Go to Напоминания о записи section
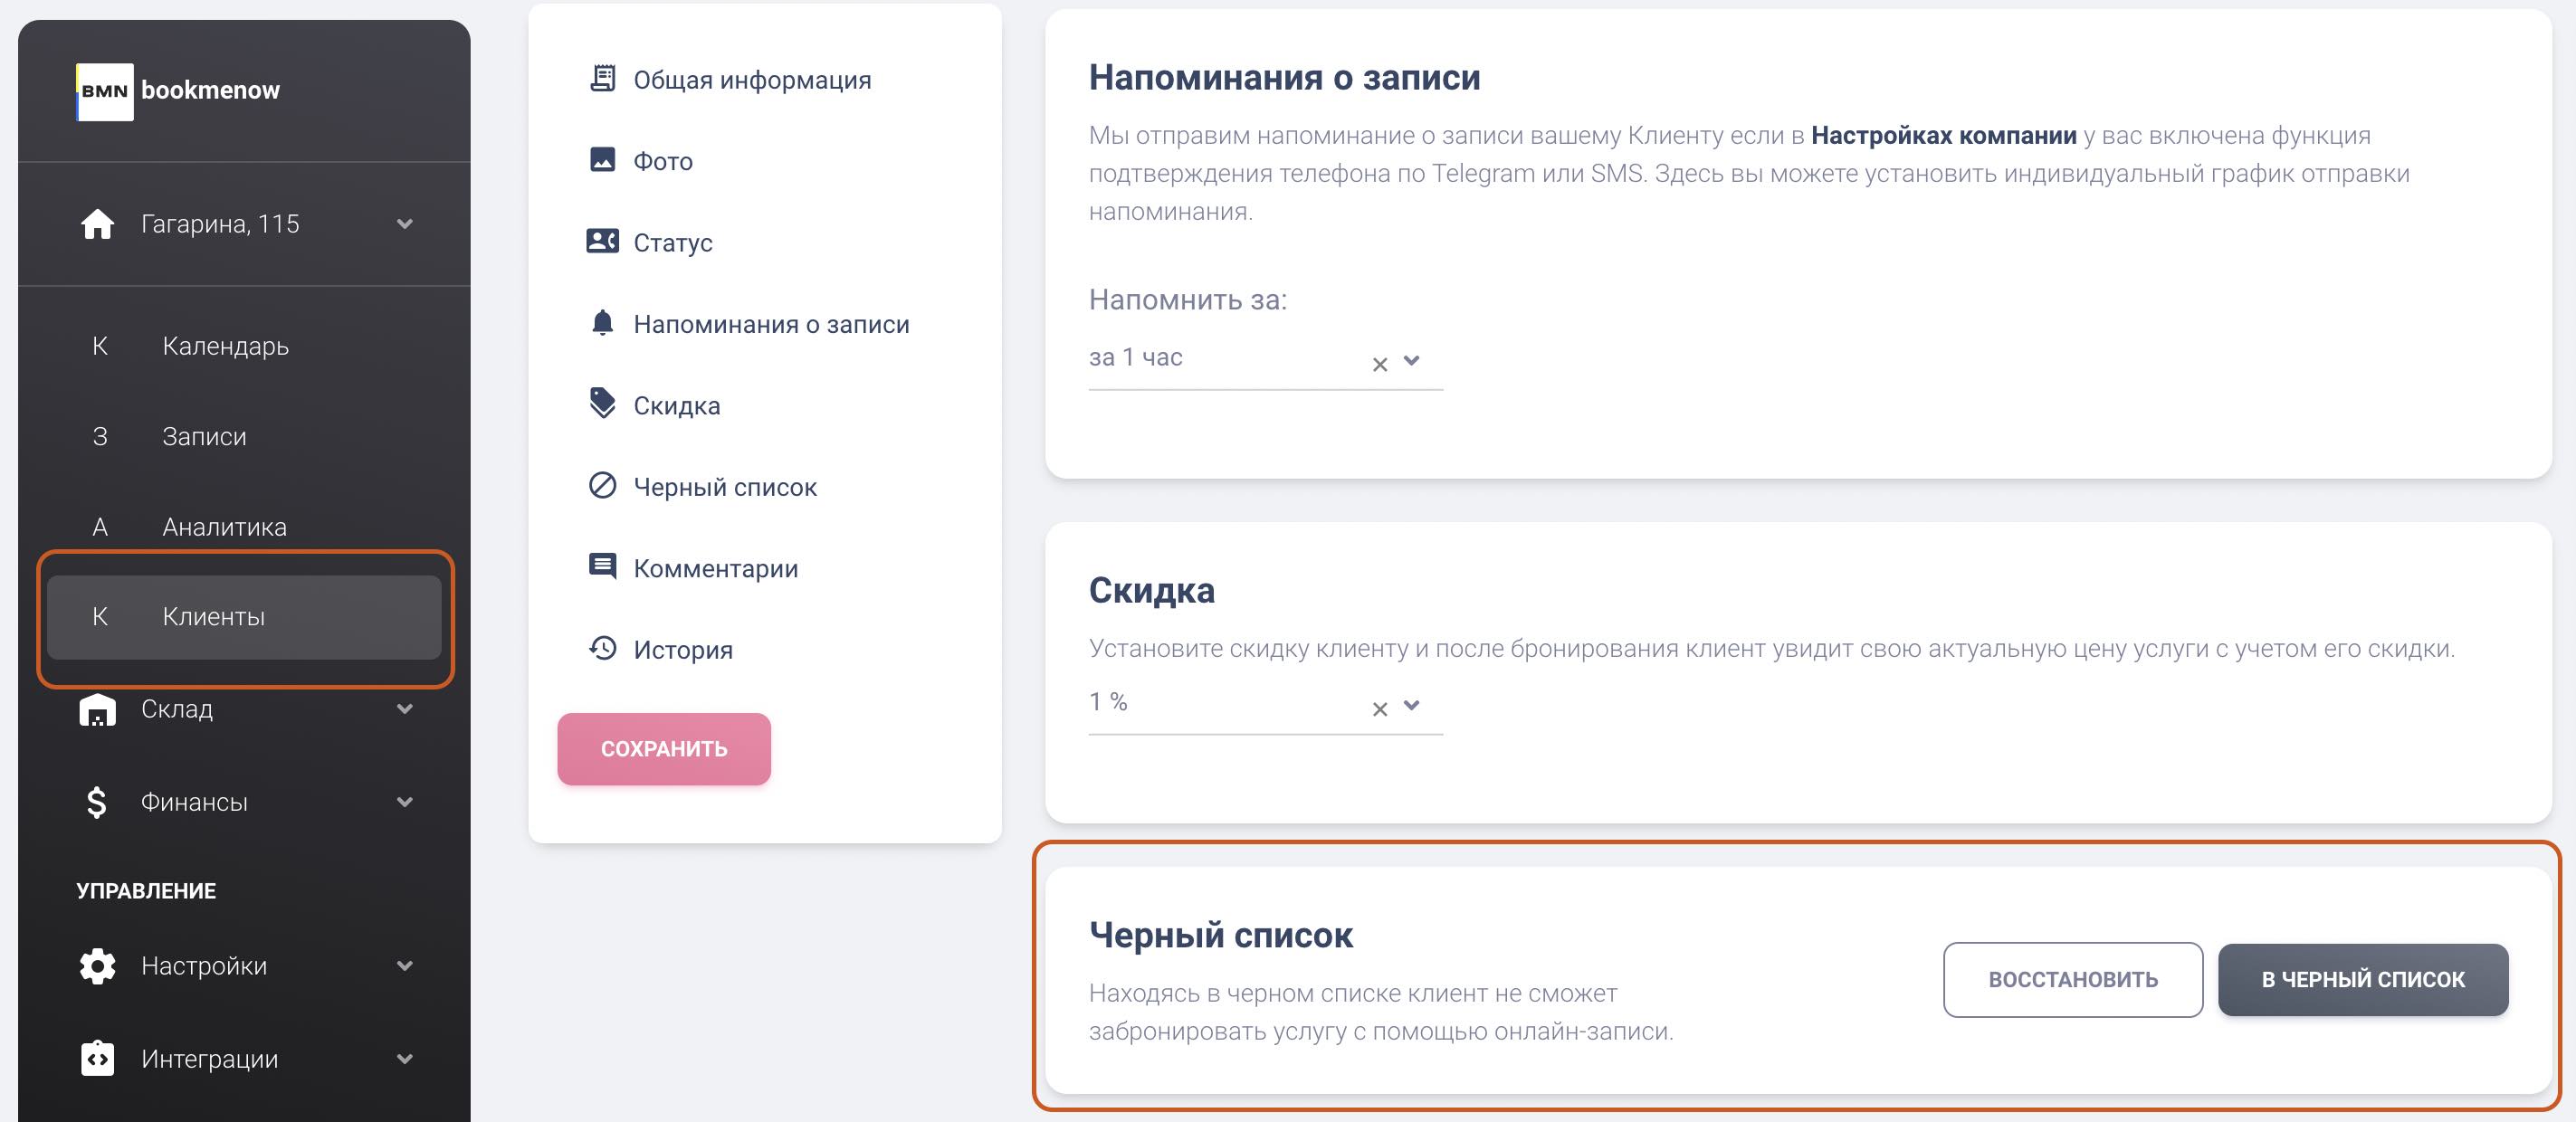Image resolution: width=2576 pixels, height=1122 pixels. coord(771,325)
